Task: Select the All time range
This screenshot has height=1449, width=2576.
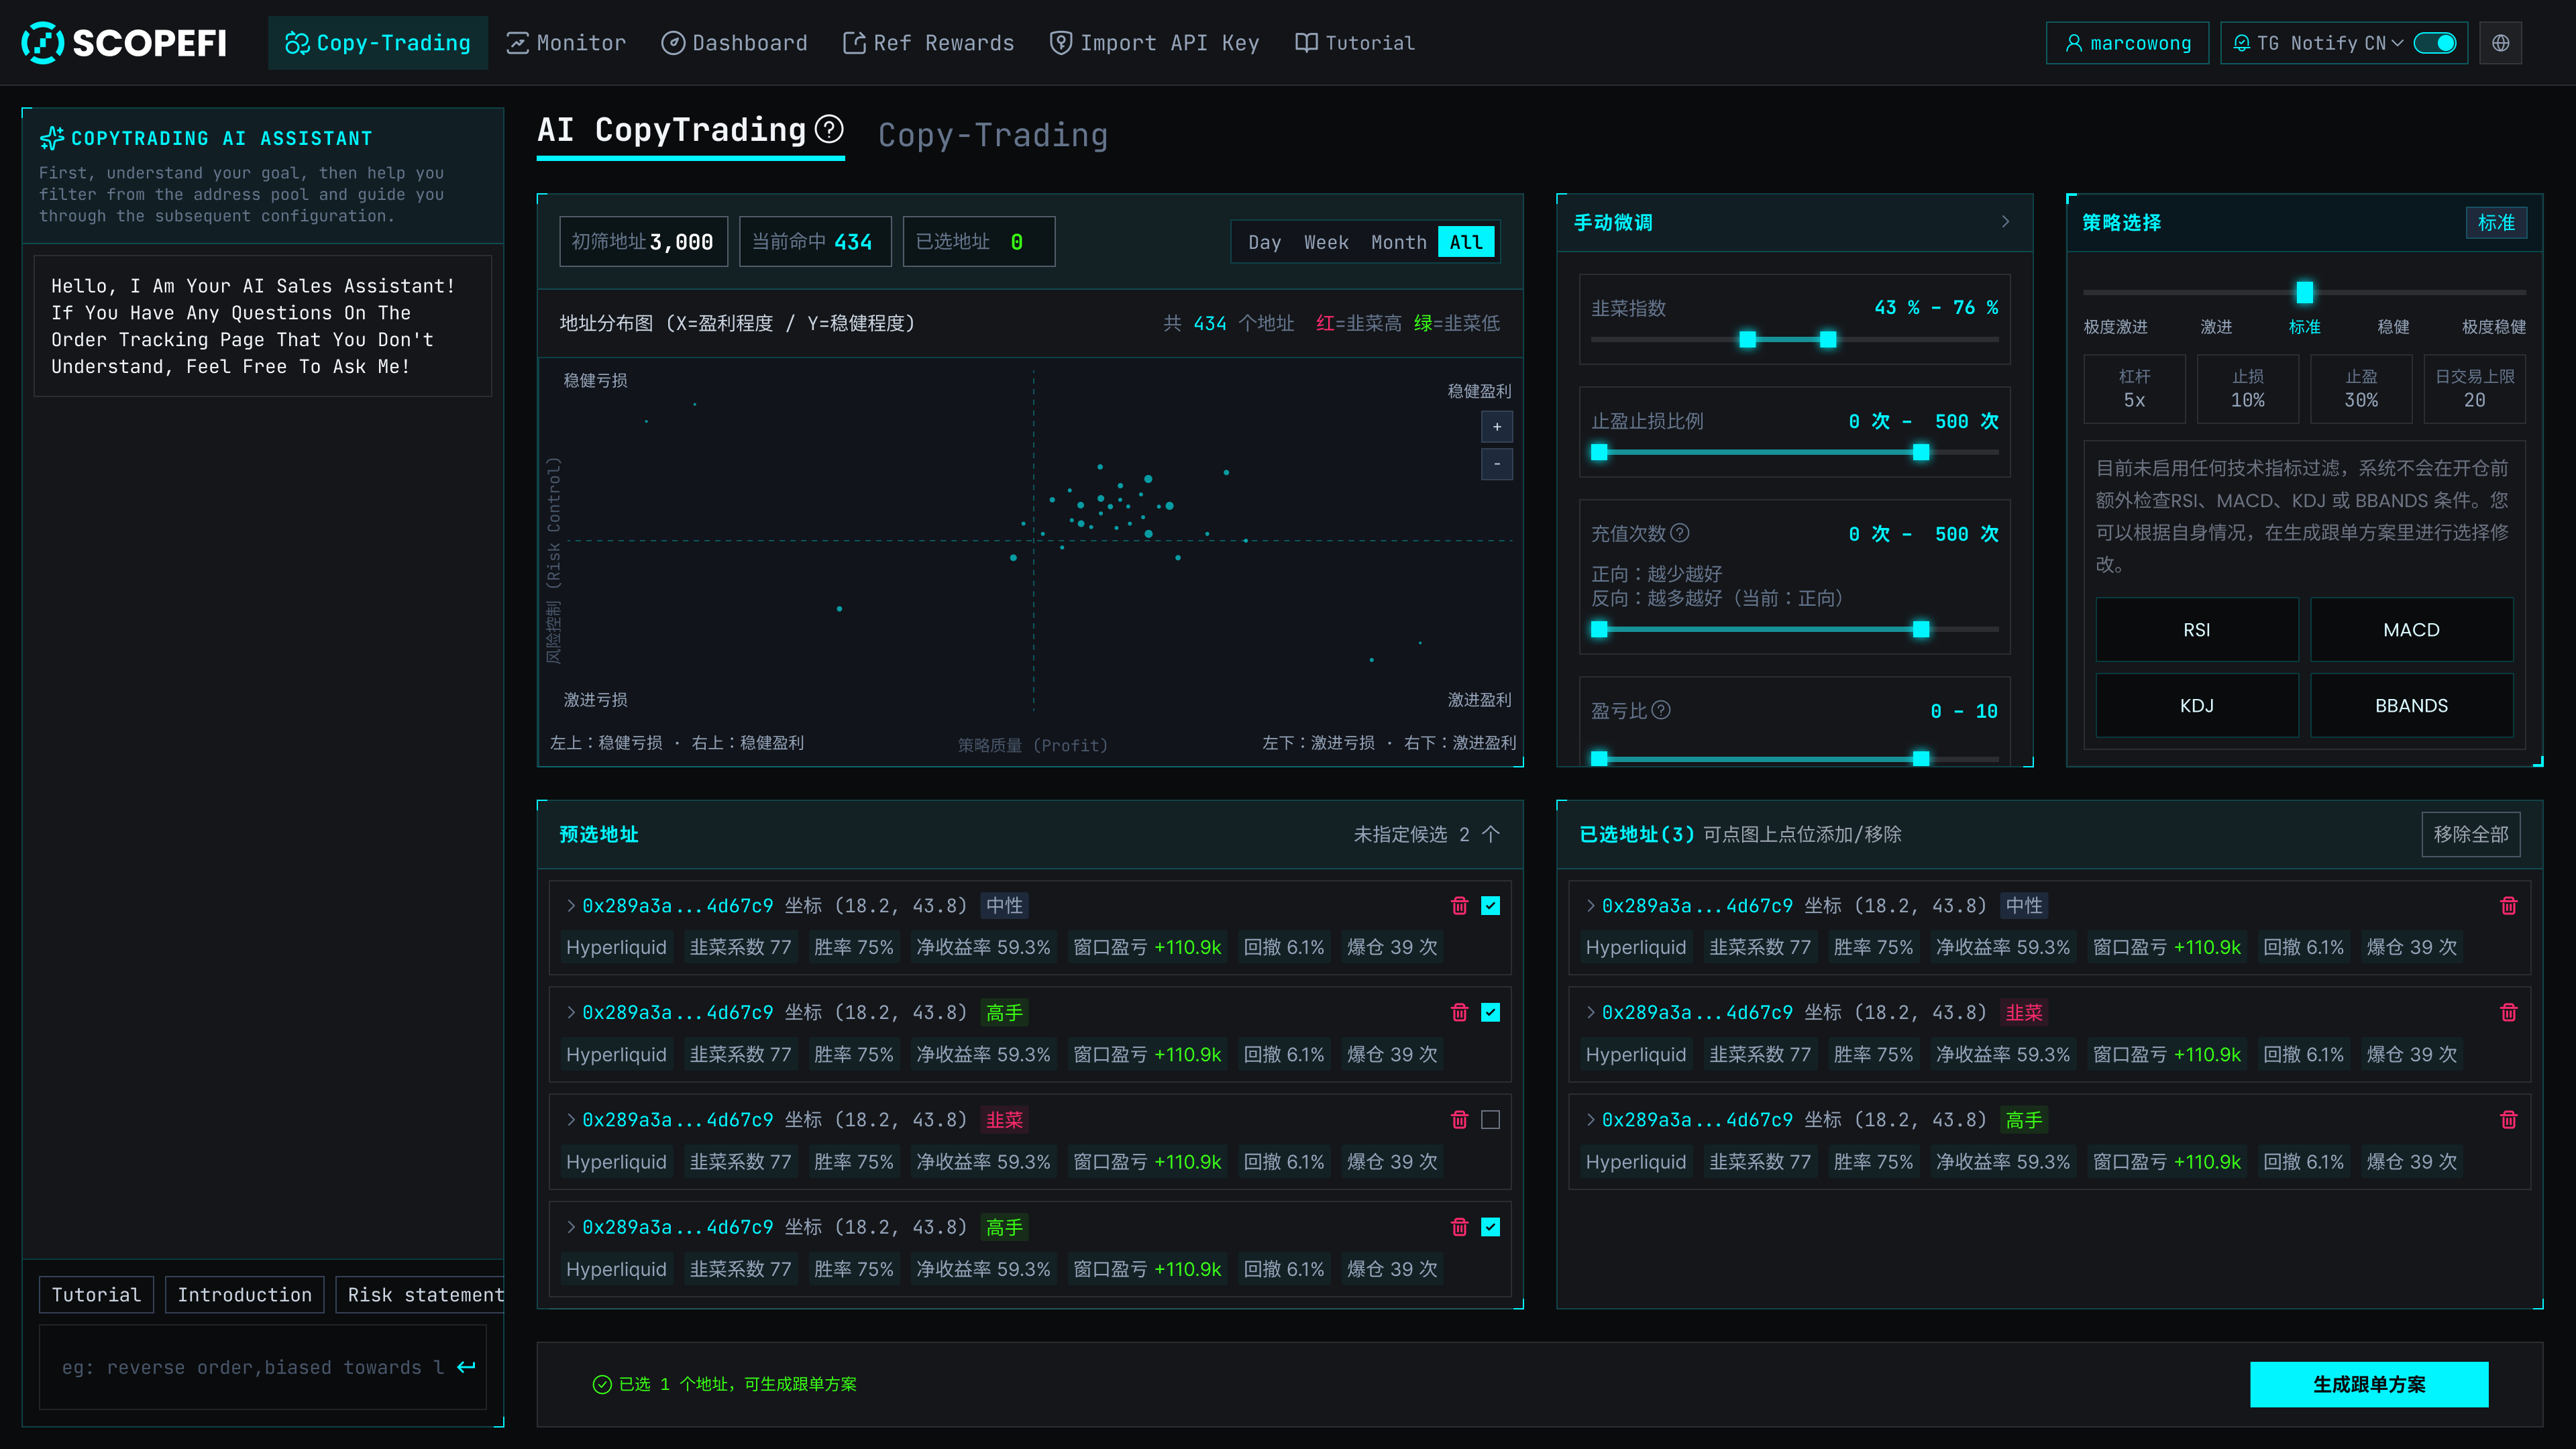Action: coord(1466,242)
